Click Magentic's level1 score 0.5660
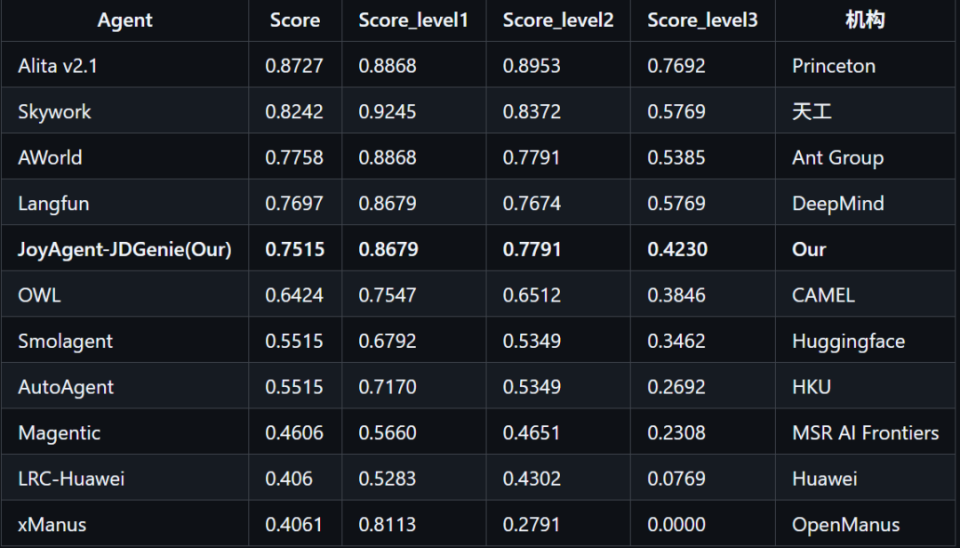 click(x=388, y=433)
